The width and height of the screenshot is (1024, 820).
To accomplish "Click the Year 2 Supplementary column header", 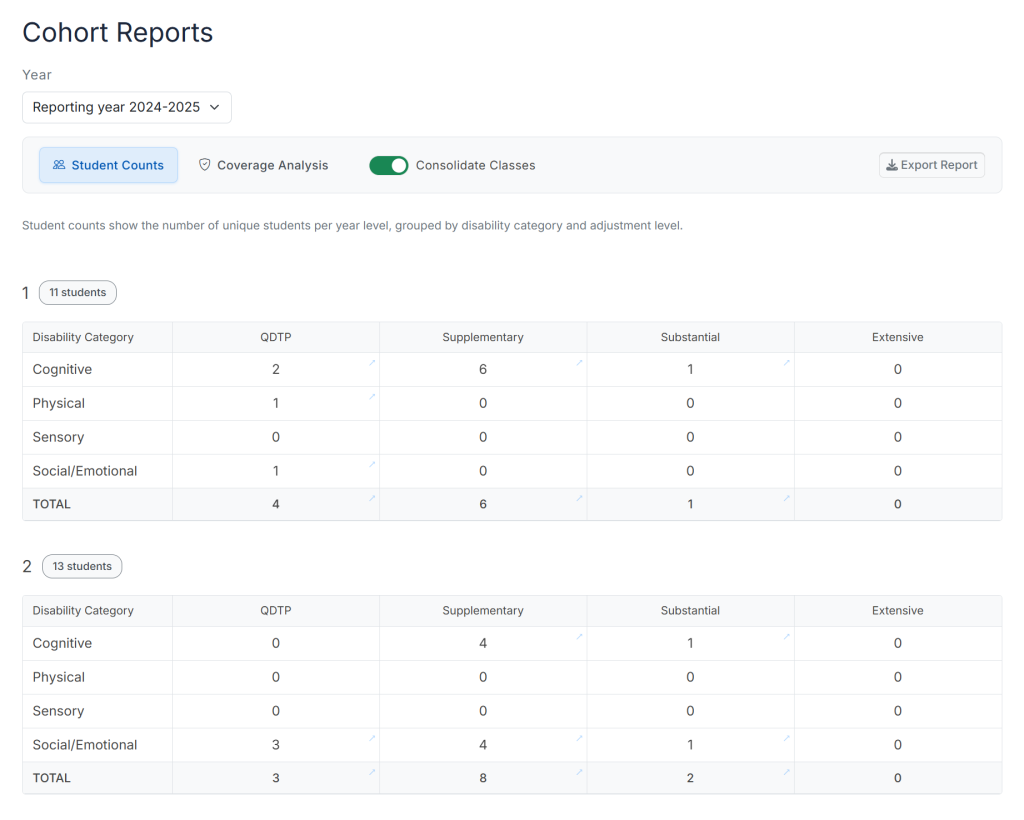I will click(x=483, y=611).
